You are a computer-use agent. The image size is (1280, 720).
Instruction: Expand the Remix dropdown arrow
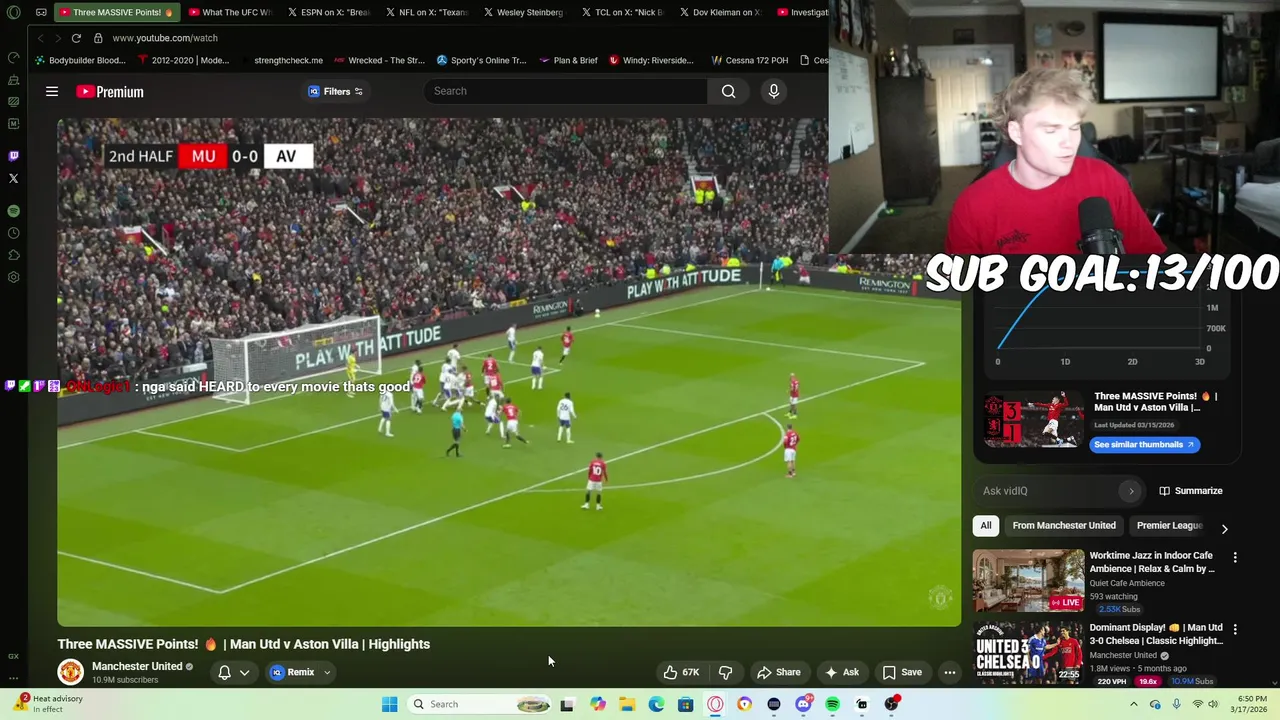327,672
